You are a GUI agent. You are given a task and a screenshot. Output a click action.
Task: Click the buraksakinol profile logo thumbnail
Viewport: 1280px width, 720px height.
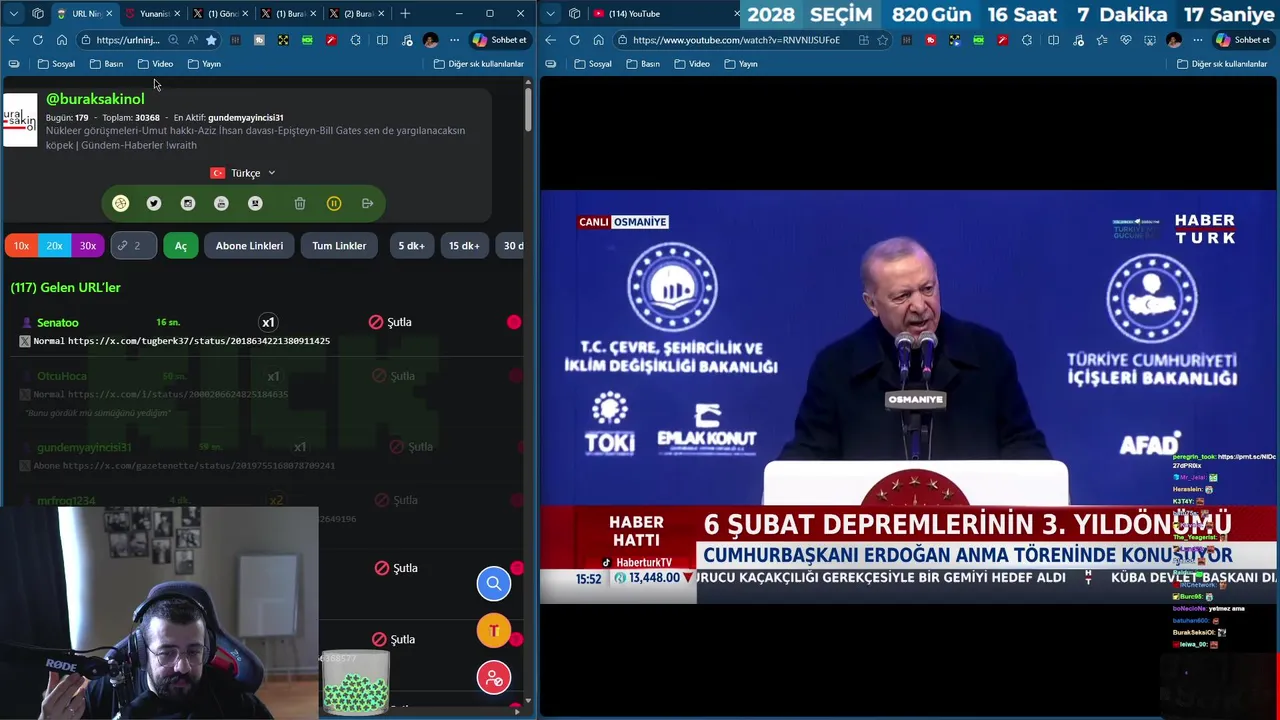coord(20,119)
